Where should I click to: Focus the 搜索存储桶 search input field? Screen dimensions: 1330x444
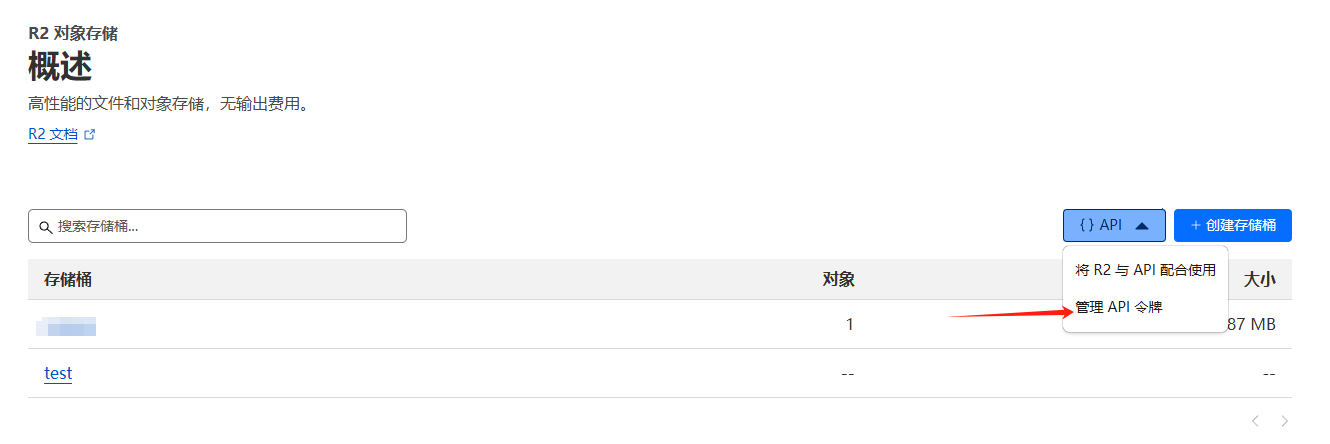(217, 226)
